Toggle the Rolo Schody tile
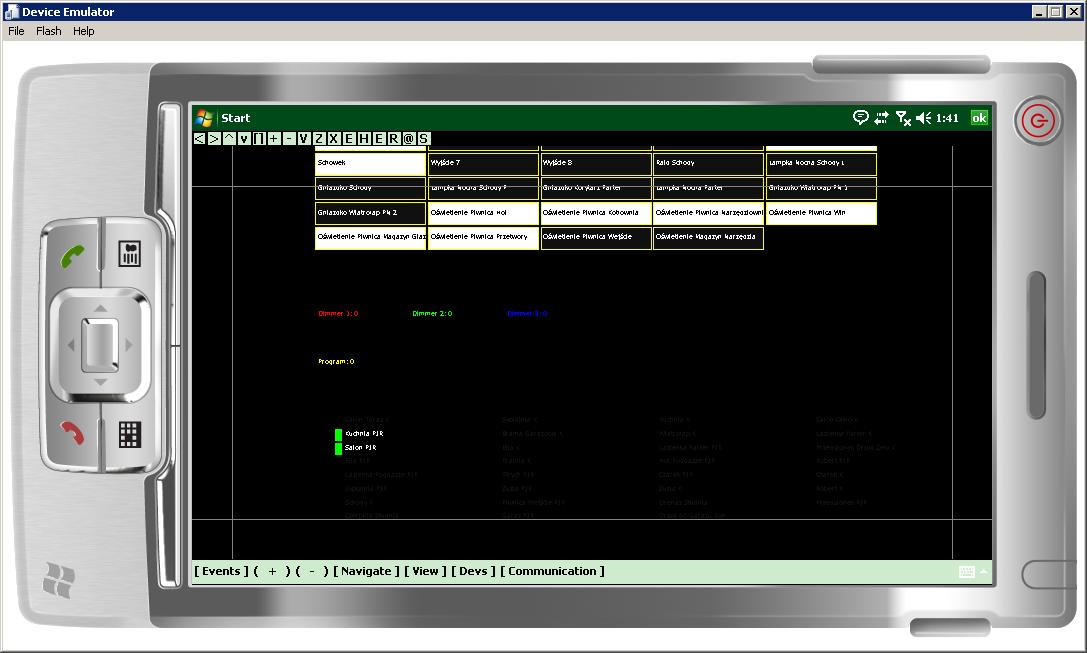Screen dimensions: 1087x653 708,164
